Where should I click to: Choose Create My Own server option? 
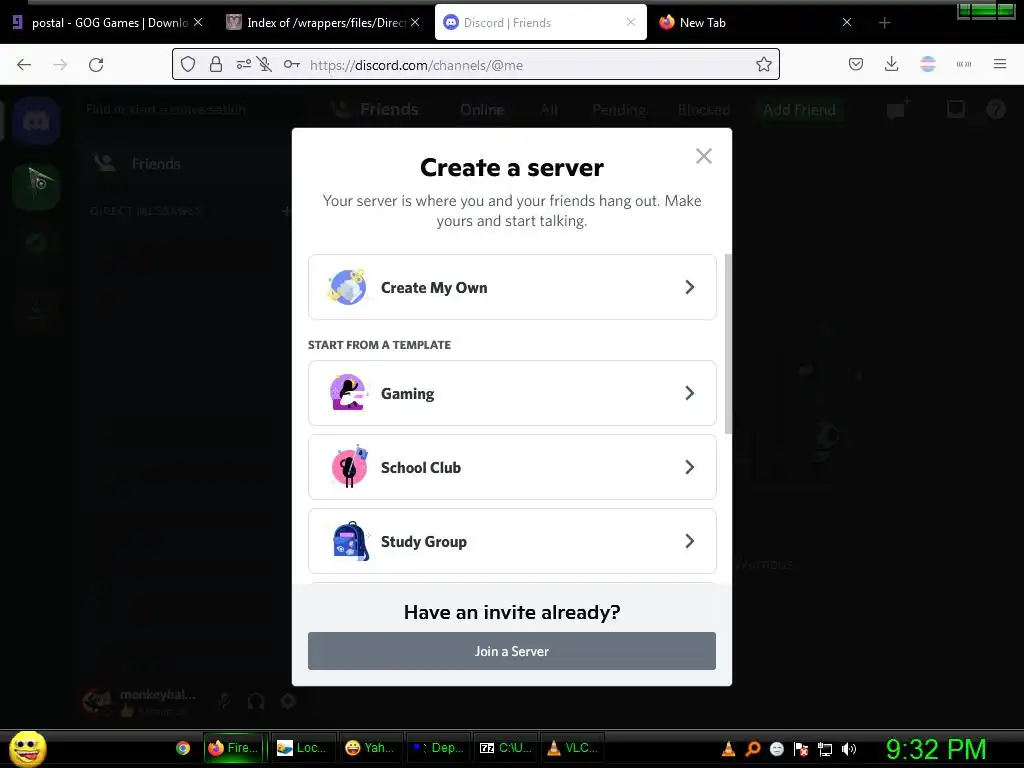pyautogui.click(x=512, y=287)
